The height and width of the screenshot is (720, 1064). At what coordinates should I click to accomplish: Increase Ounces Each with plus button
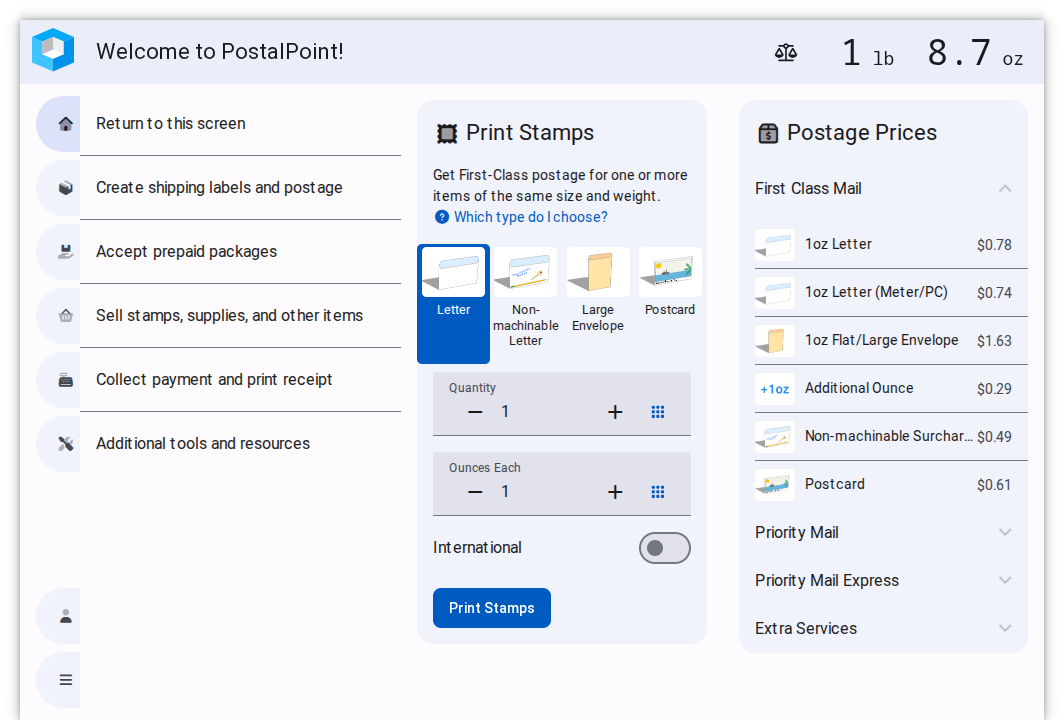click(x=615, y=492)
